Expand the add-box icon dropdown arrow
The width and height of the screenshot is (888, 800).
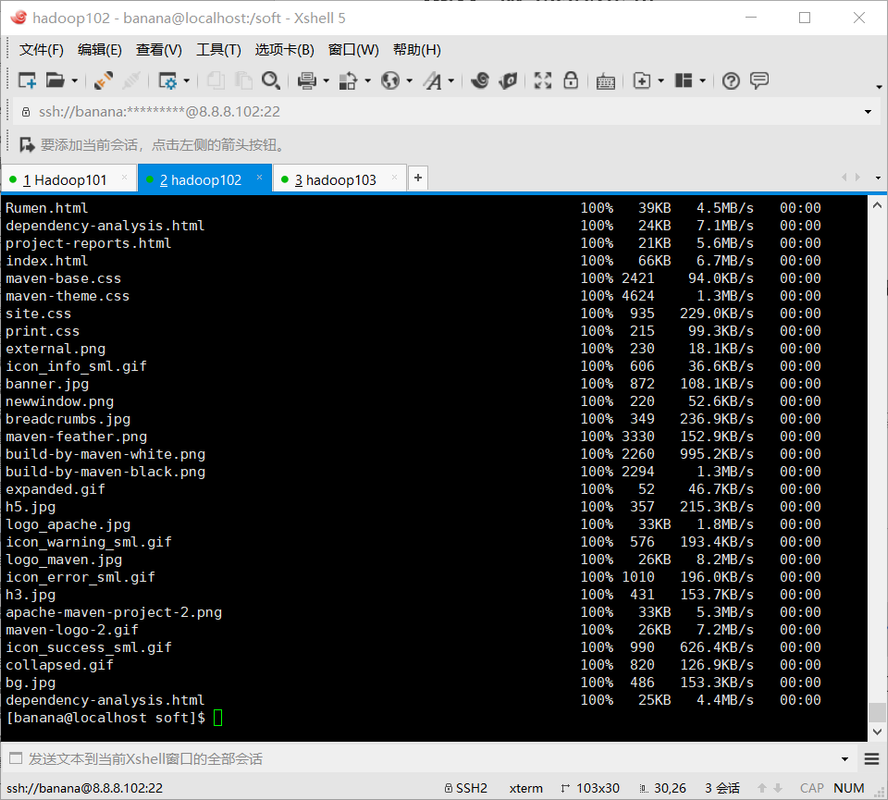(661, 81)
